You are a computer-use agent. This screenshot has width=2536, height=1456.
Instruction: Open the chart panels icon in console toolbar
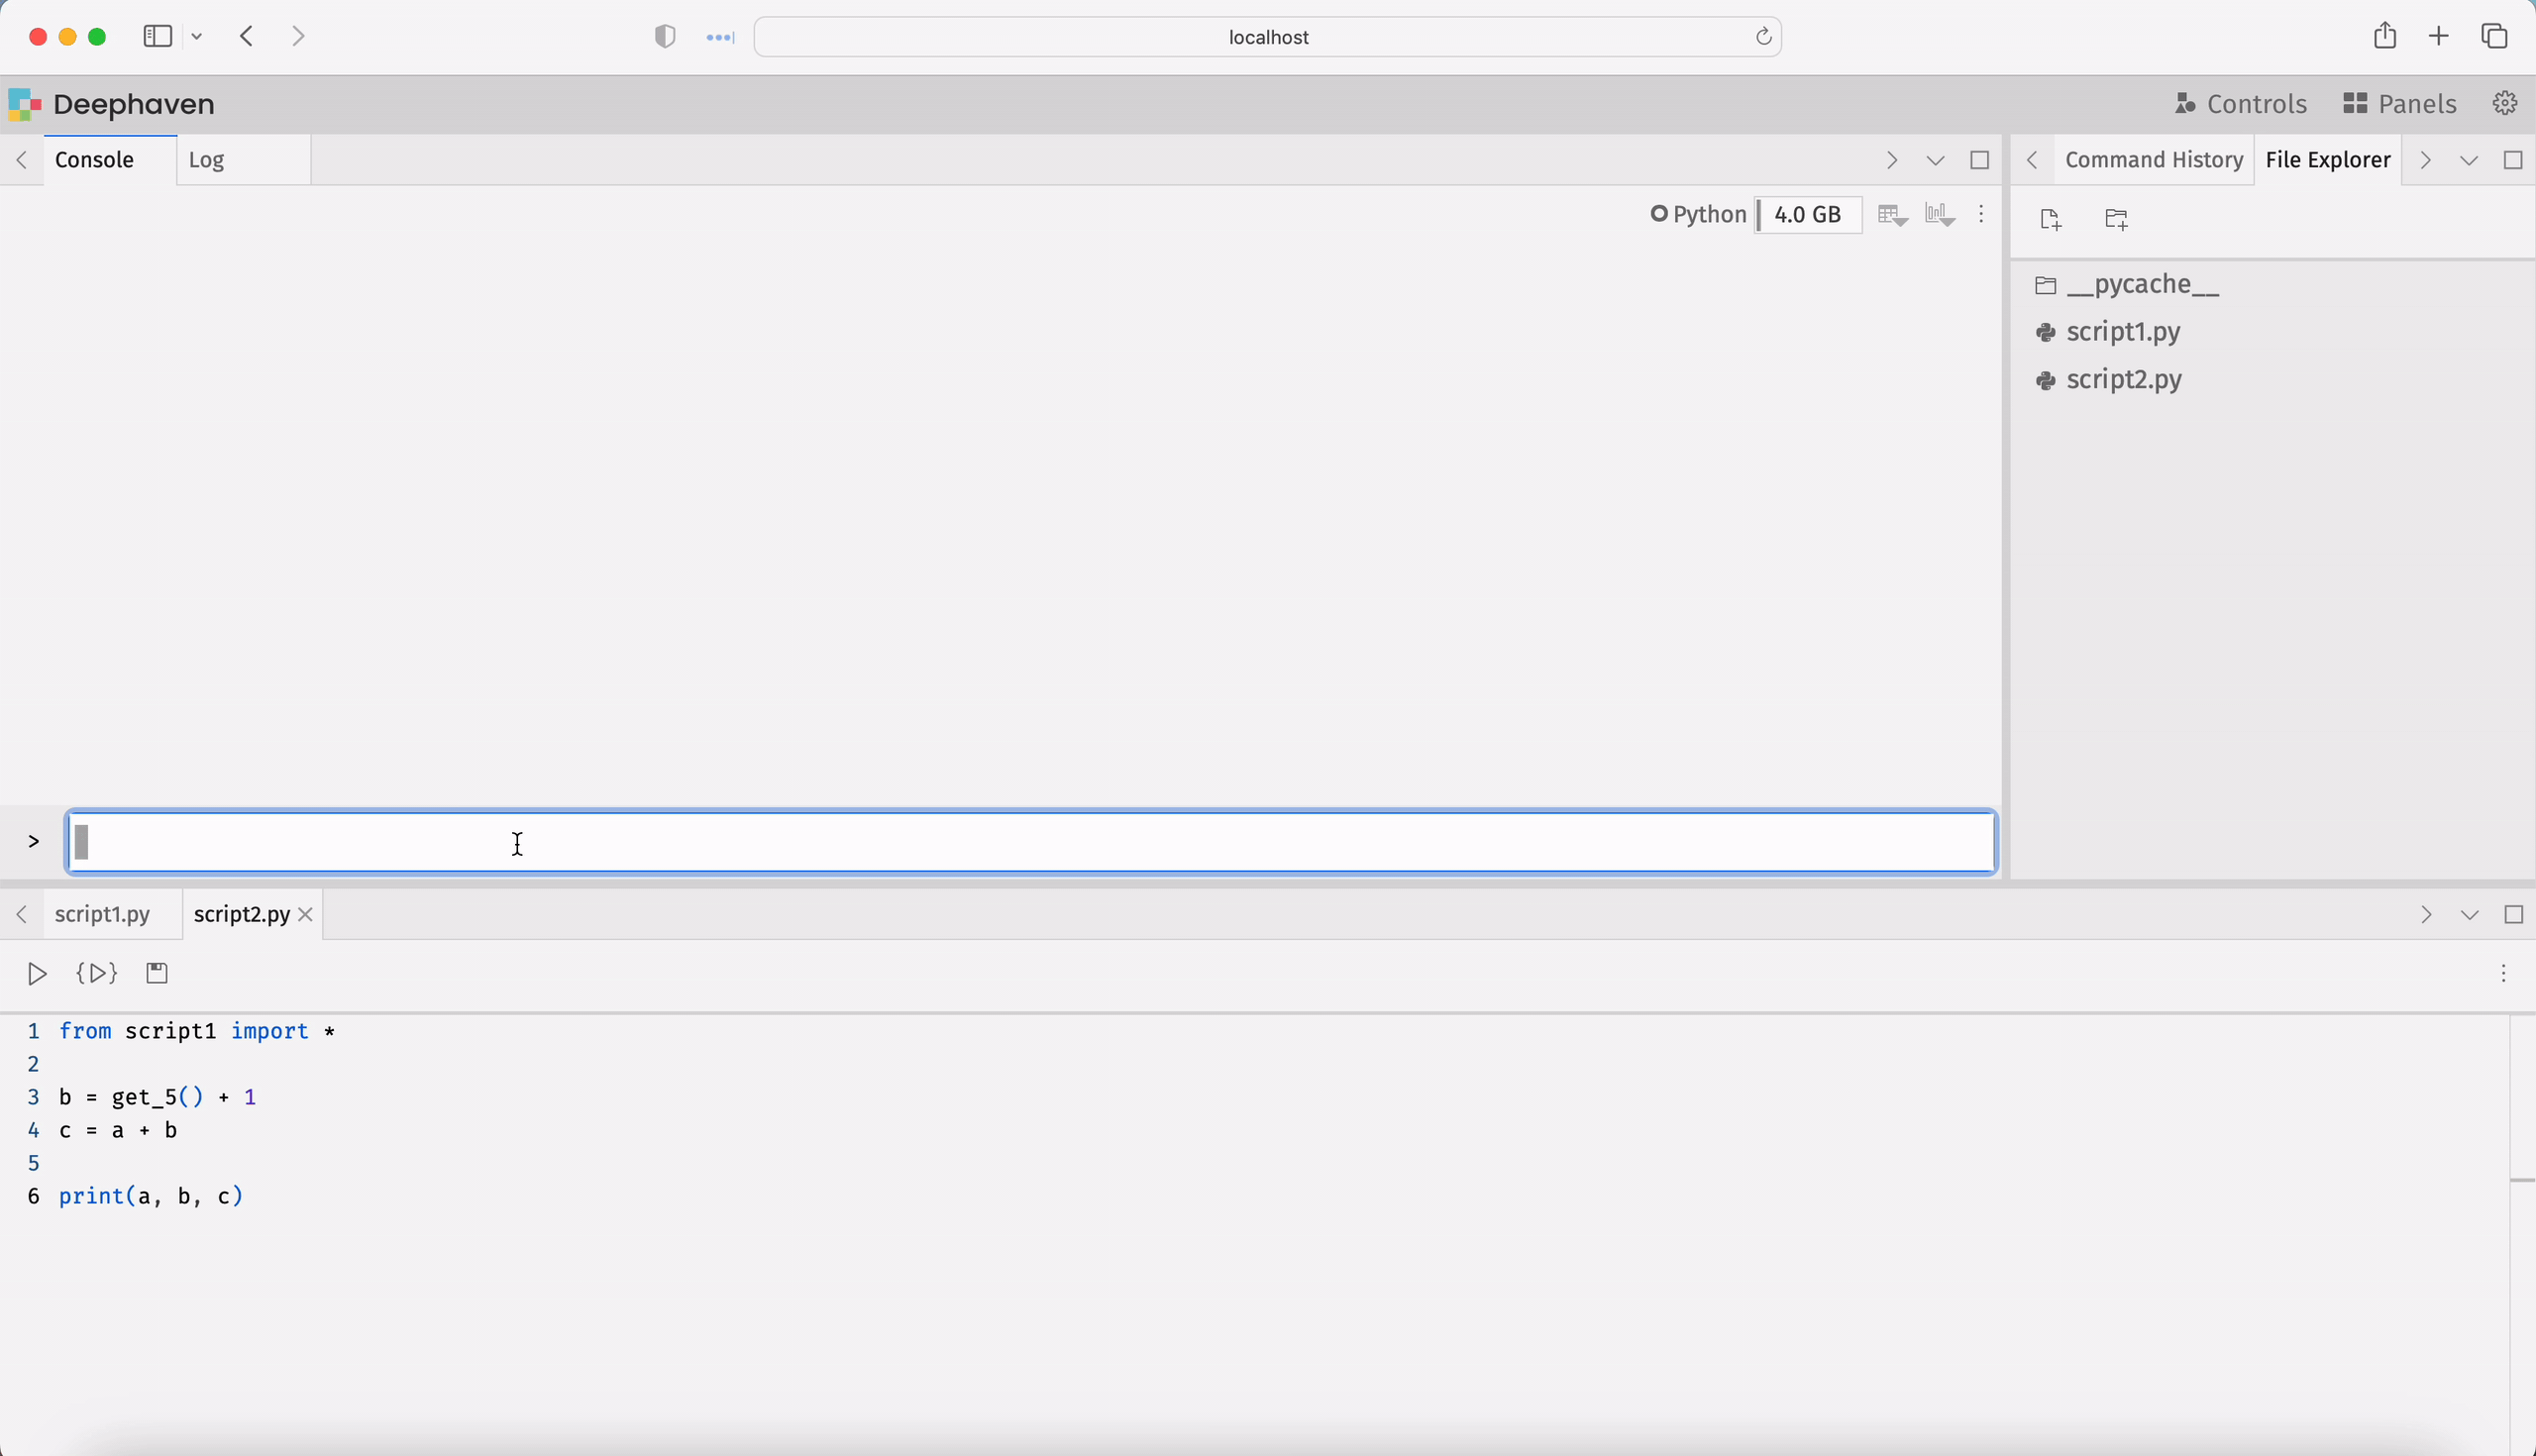click(x=1938, y=214)
